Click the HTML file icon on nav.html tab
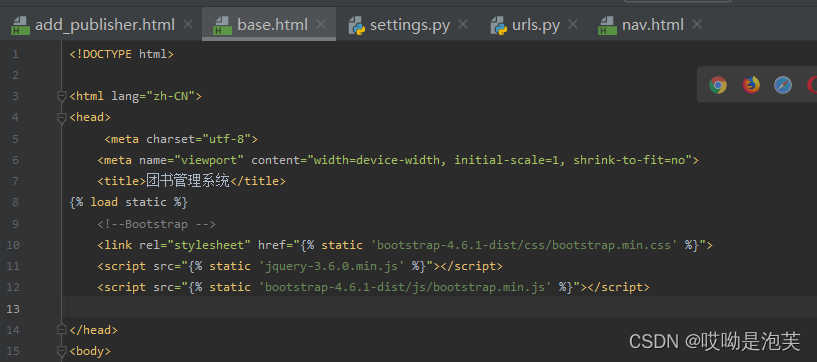The width and height of the screenshot is (817, 362). [x=608, y=25]
